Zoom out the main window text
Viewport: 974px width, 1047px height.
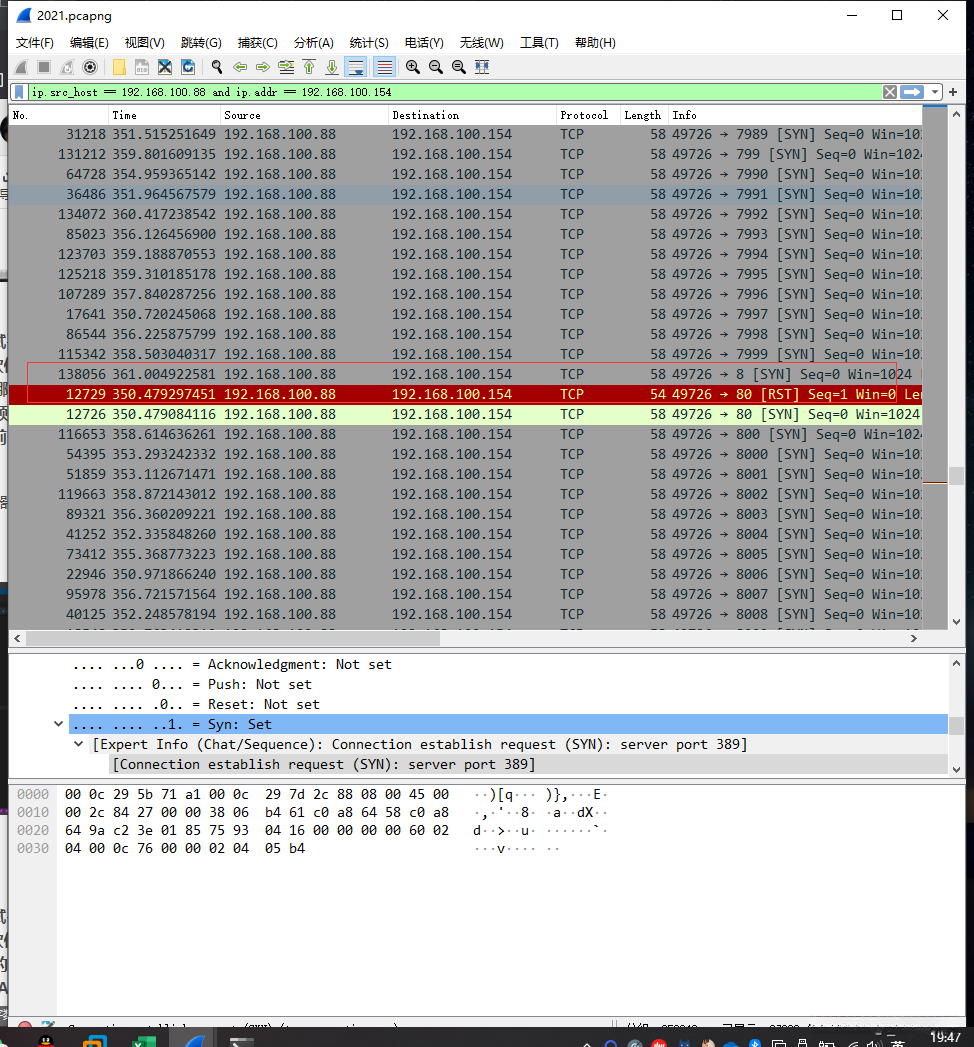pyautogui.click(x=436, y=67)
